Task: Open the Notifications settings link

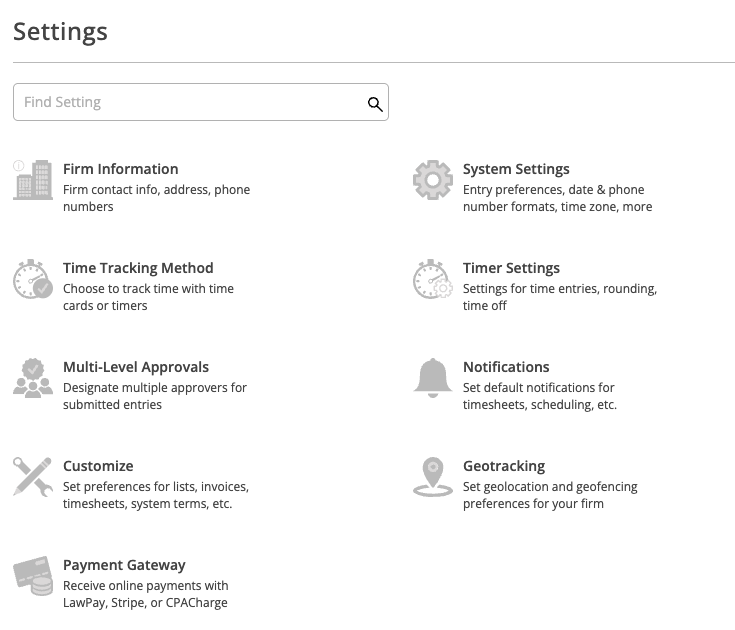Action: (x=506, y=367)
